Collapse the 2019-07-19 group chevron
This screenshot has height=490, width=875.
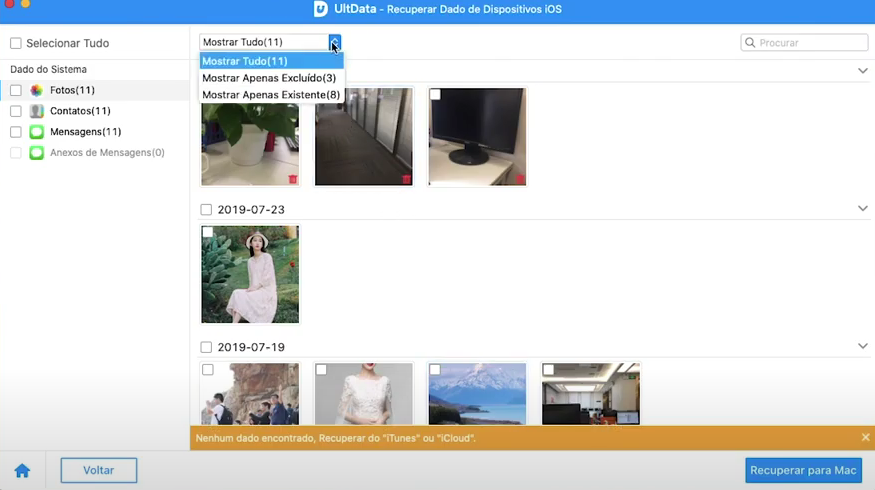tap(862, 347)
